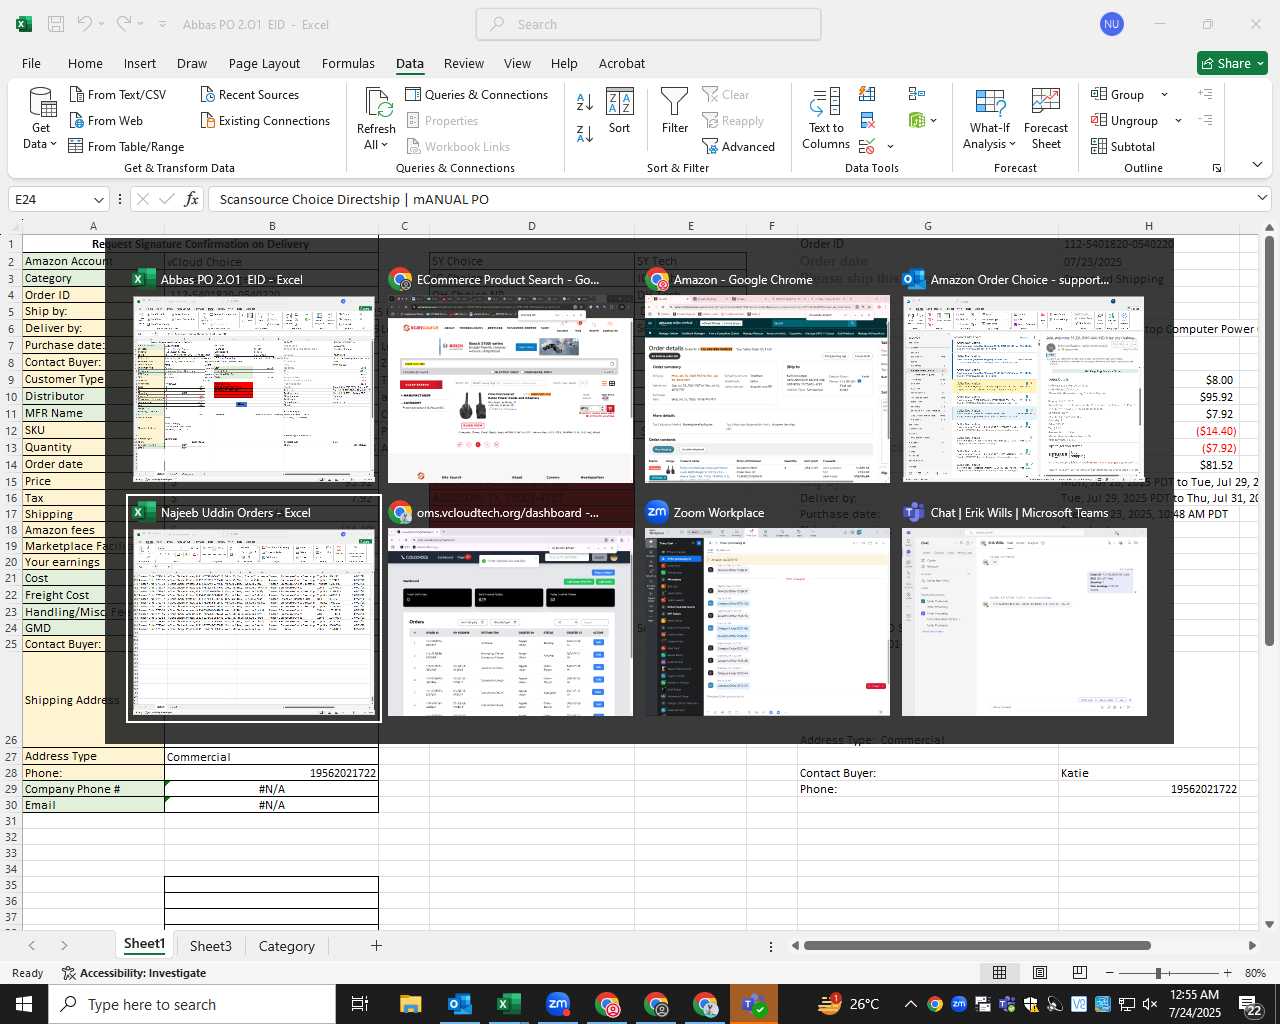Switch to ECommerce Product Search Chrome window
This screenshot has height=1024, width=1280.
coord(510,376)
